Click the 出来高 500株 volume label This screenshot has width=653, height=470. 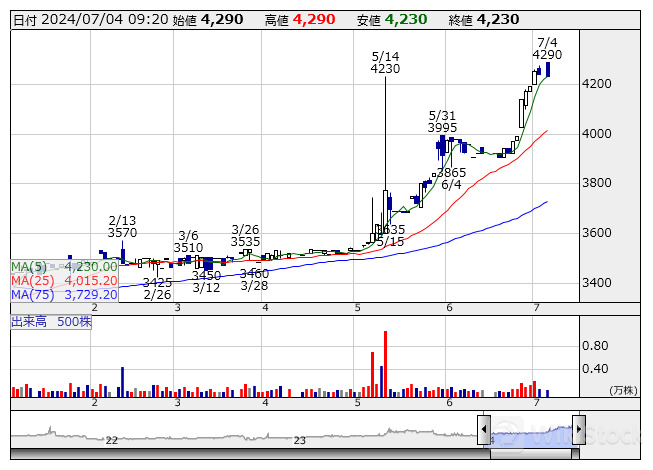(x=52, y=322)
